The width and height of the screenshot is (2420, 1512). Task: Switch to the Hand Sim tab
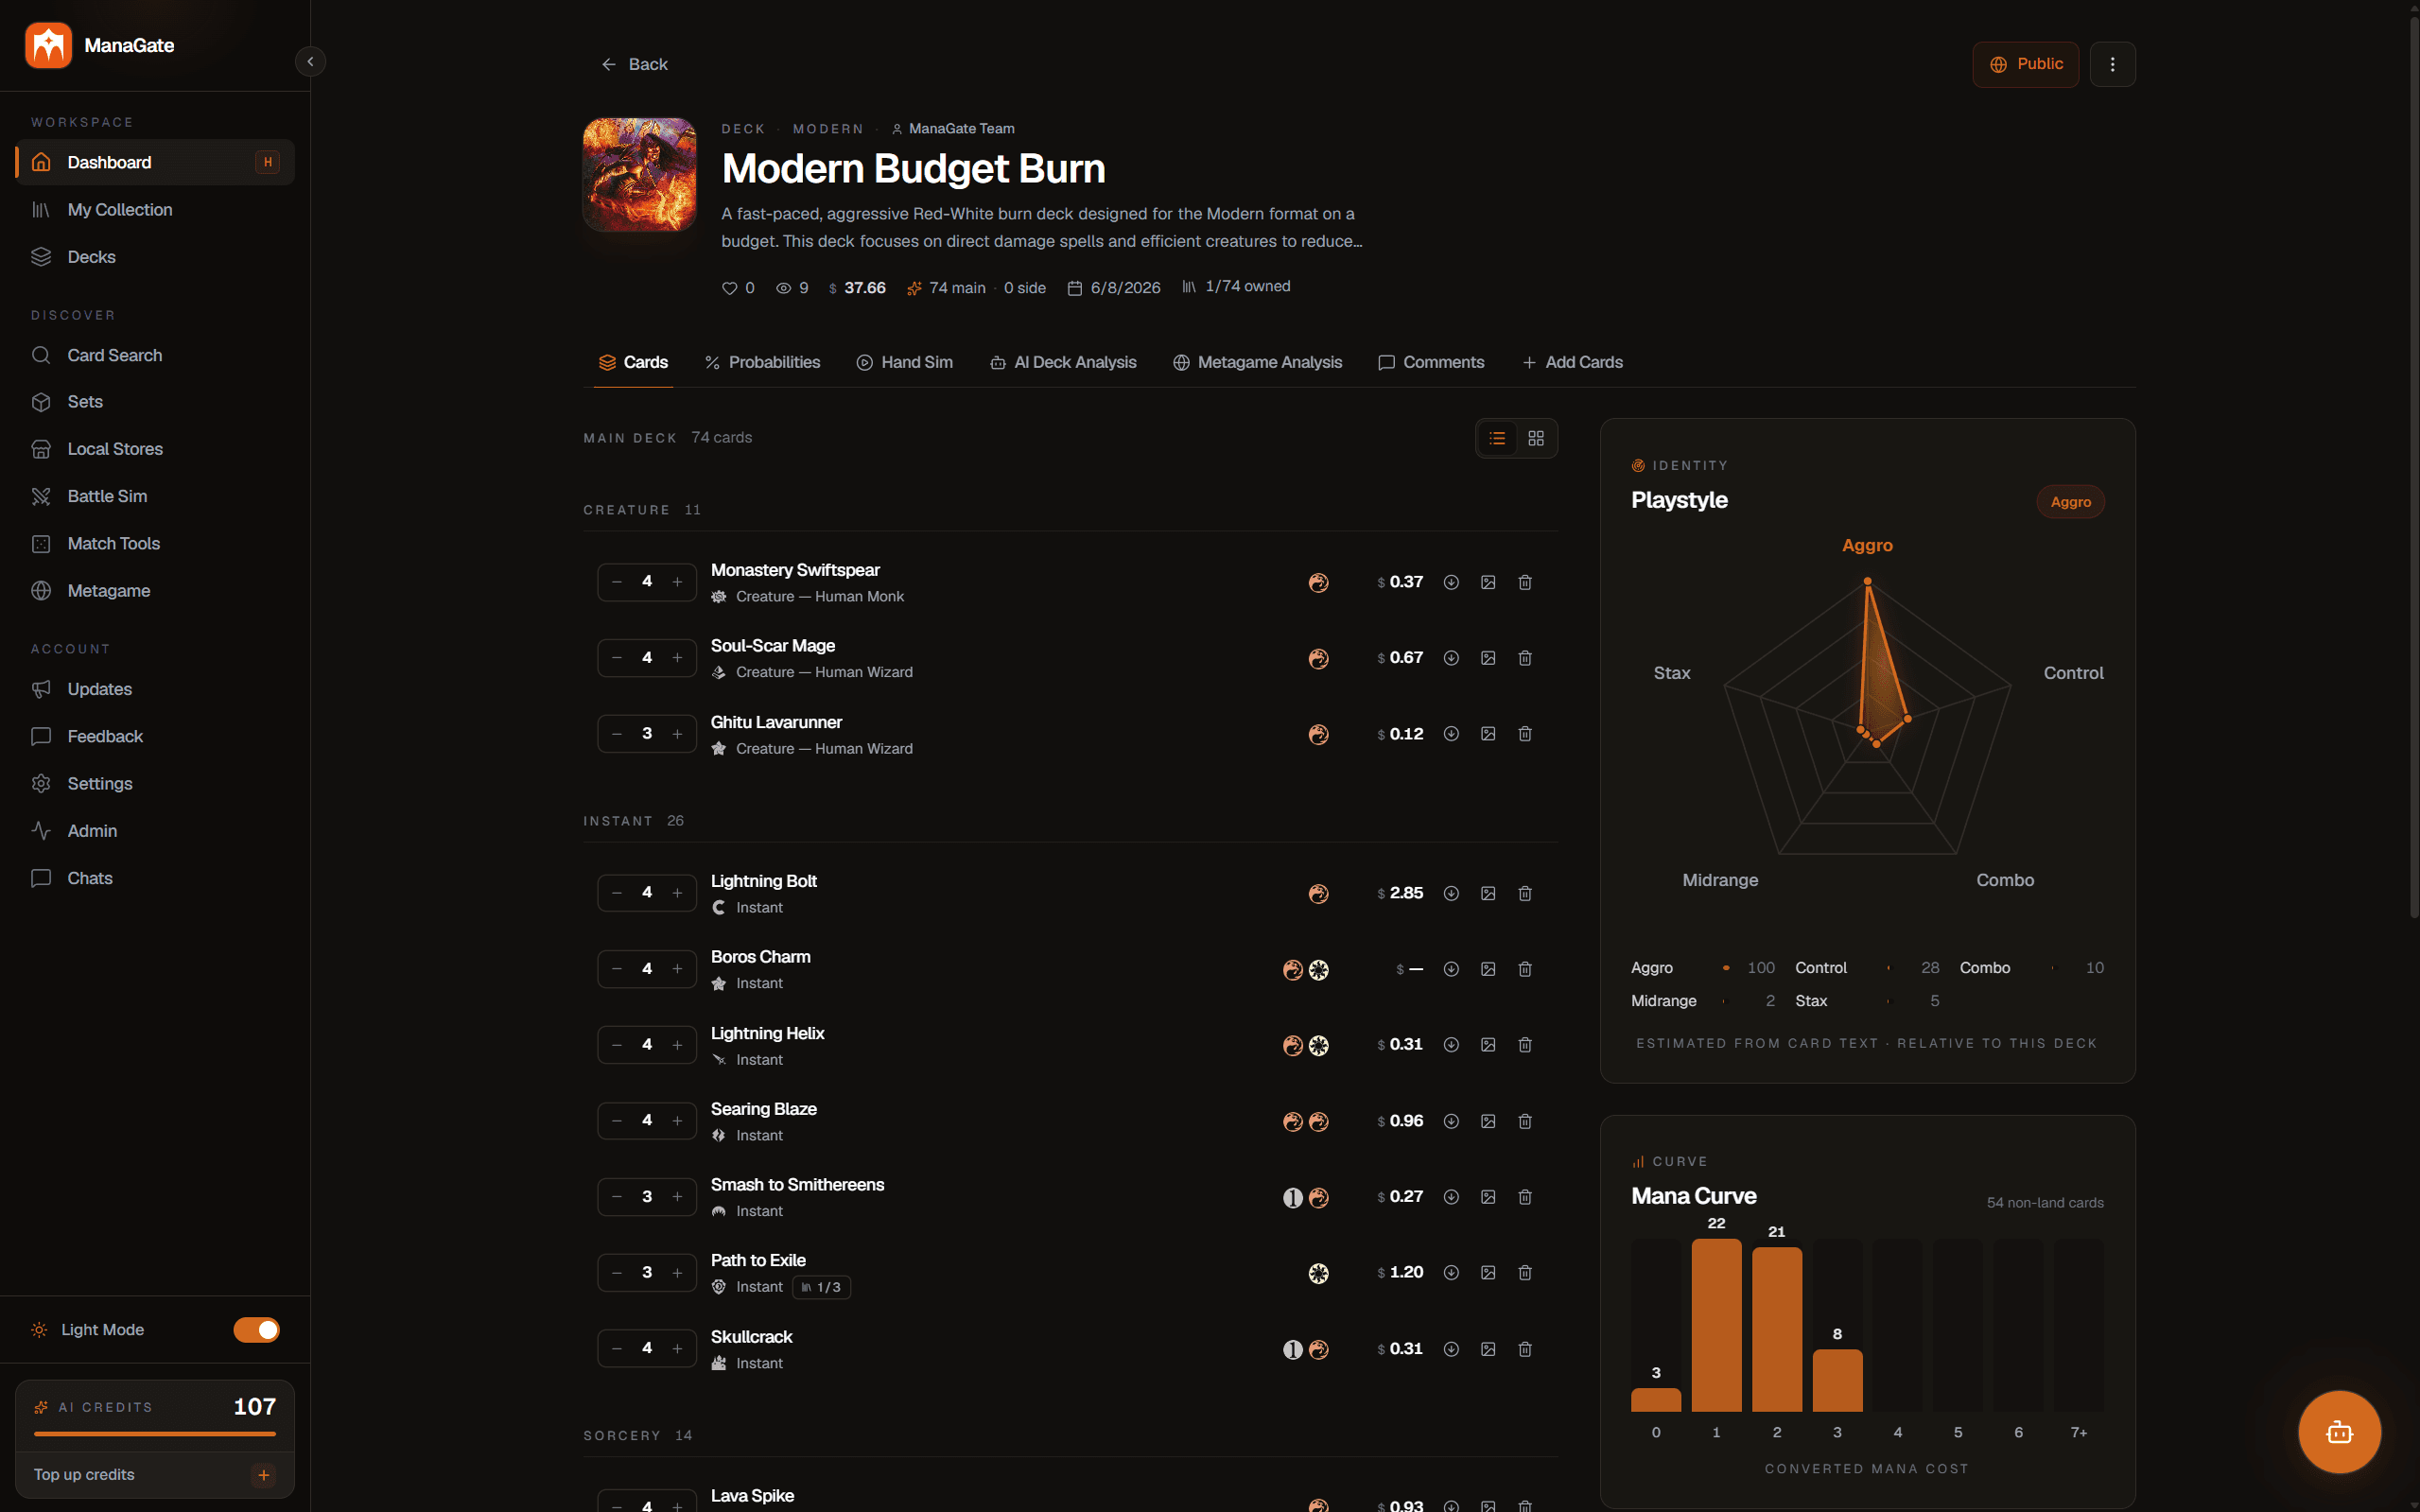[904, 362]
